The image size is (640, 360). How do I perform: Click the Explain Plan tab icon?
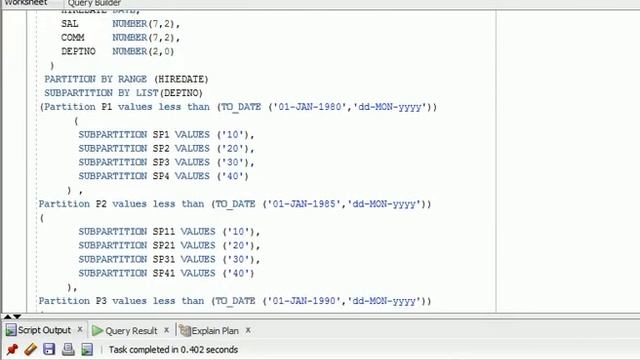tap(185, 331)
